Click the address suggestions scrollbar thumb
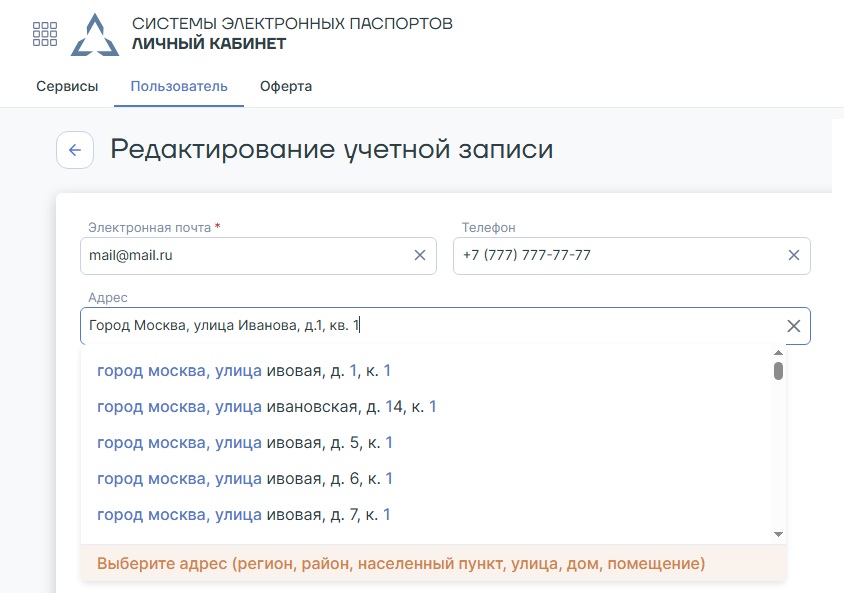 [x=778, y=371]
